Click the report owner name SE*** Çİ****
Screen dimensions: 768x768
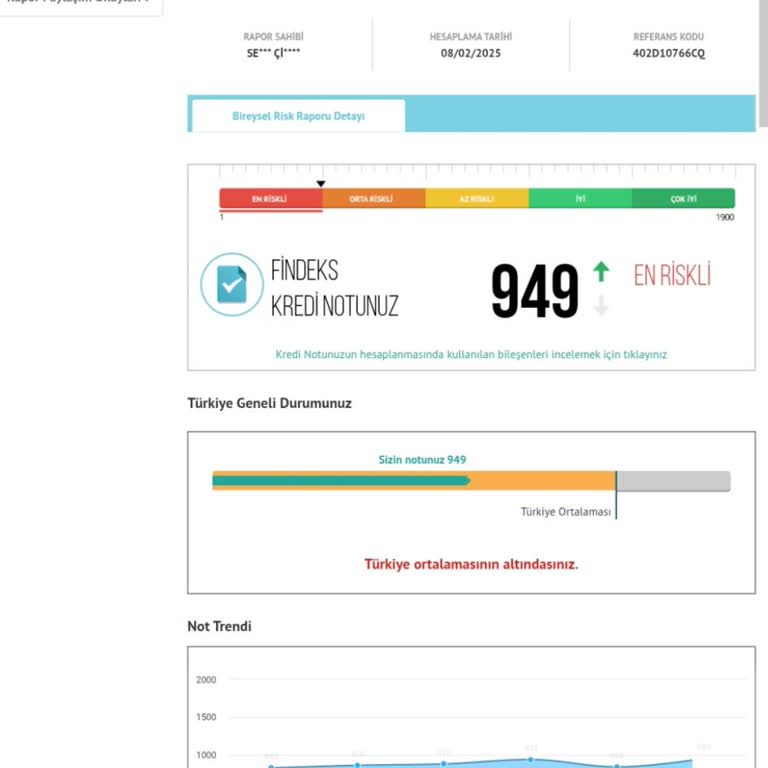[x=273, y=53]
